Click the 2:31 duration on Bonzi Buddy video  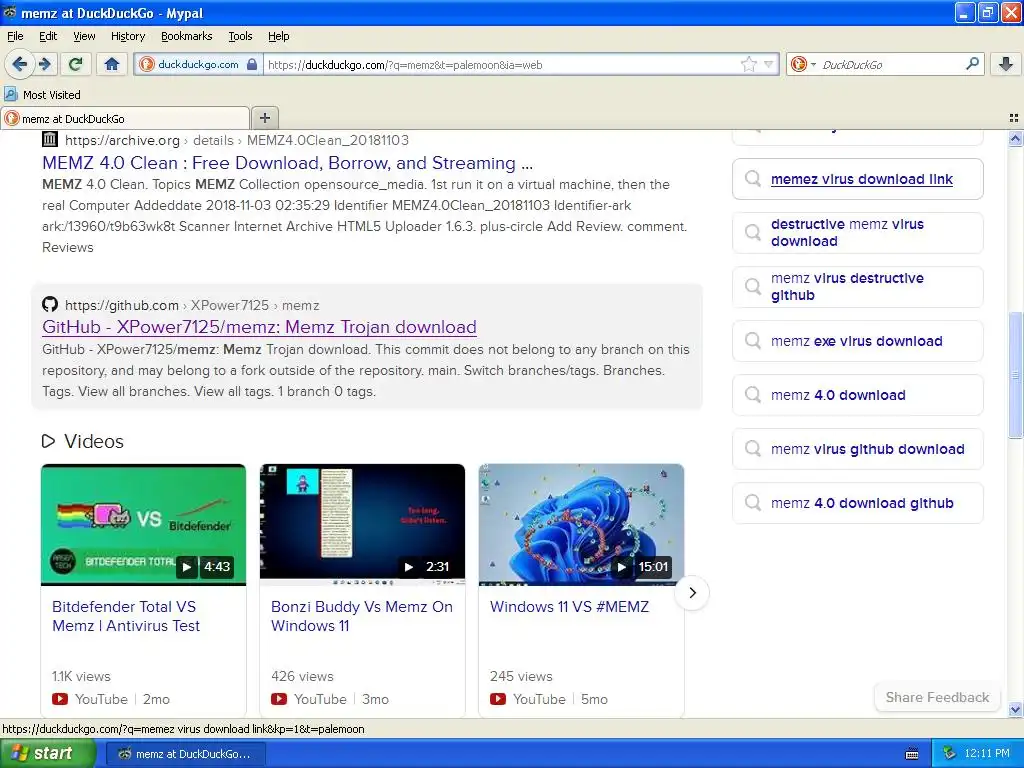pos(437,566)
